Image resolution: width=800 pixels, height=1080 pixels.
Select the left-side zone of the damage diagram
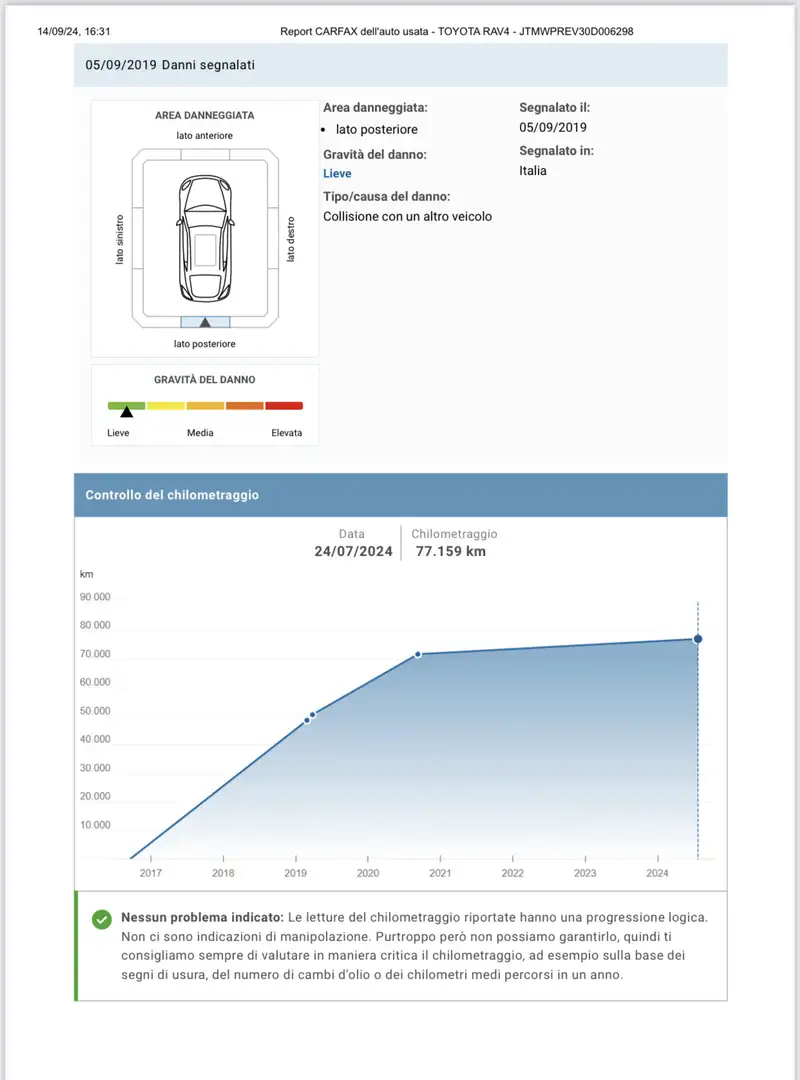point(137,238)
